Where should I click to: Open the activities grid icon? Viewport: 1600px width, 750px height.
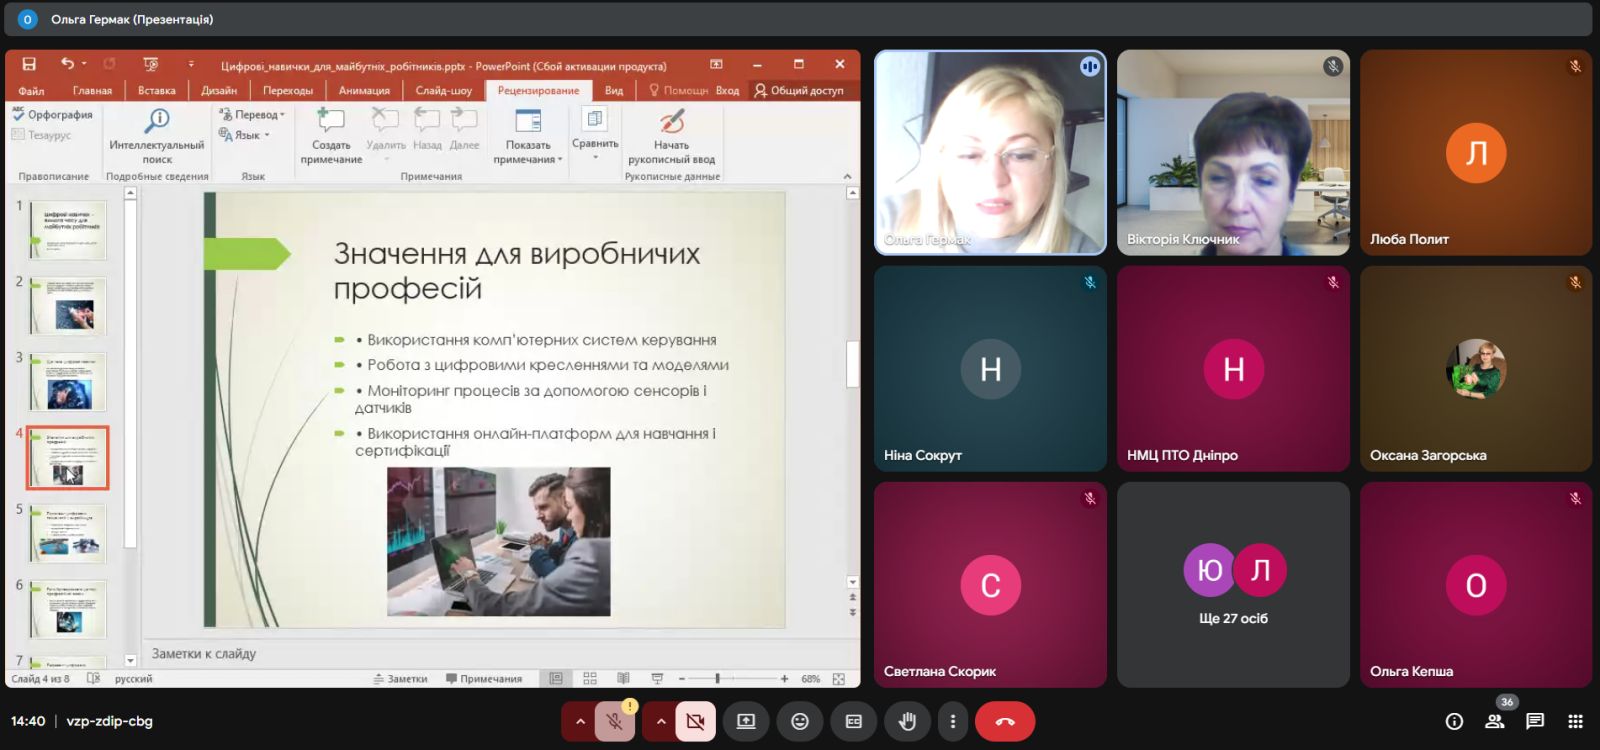coord(1575,721)
